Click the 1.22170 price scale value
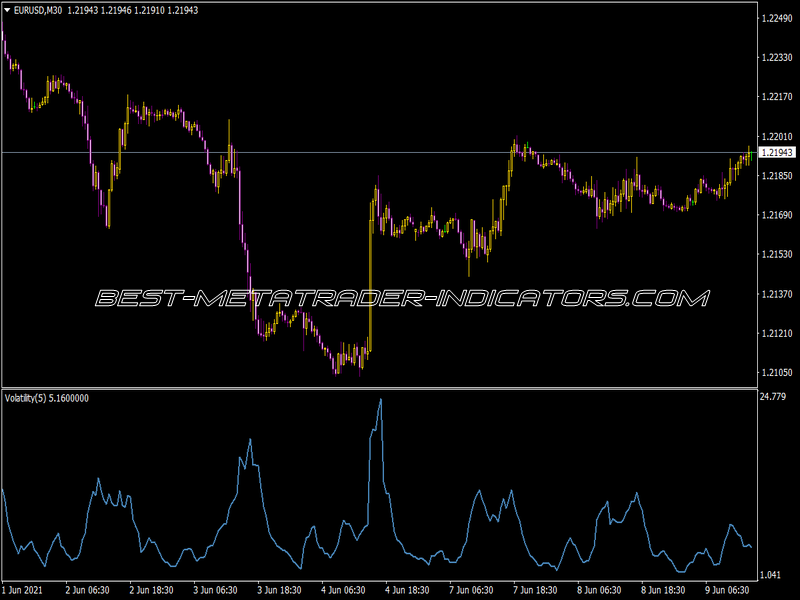The width and height of the screenshot is (800, 600). [x=777, y=97]
